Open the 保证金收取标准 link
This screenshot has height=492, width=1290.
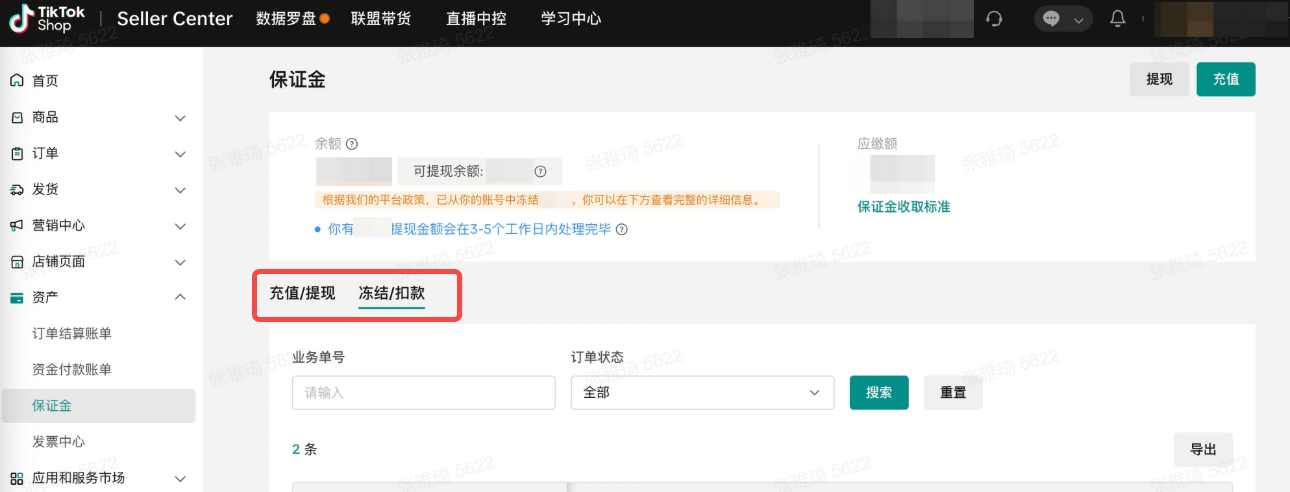pyautogui.click(x=904, y=207)
